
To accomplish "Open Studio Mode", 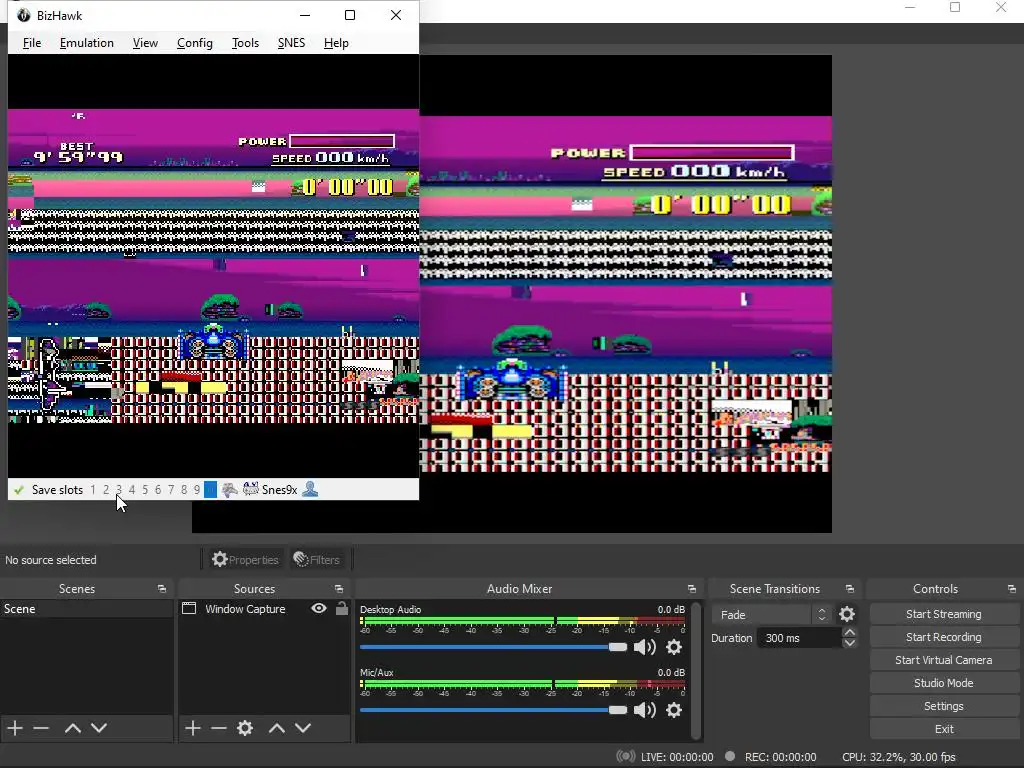I will 944,683.
